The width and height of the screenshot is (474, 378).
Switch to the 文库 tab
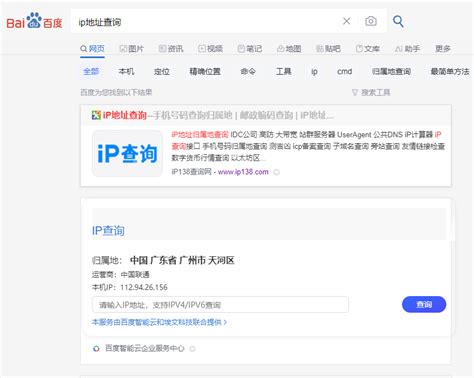point(368,49)
